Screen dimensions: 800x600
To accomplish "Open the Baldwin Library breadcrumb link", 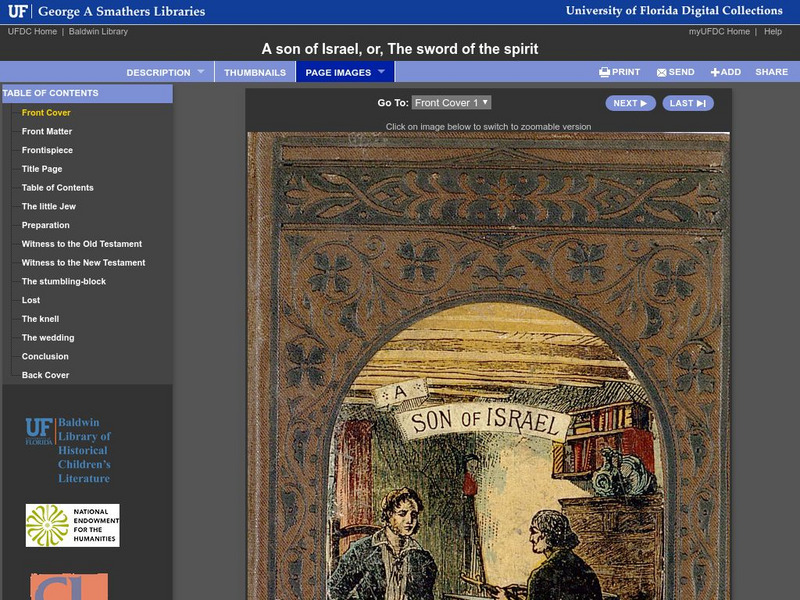I will point(98,32).
